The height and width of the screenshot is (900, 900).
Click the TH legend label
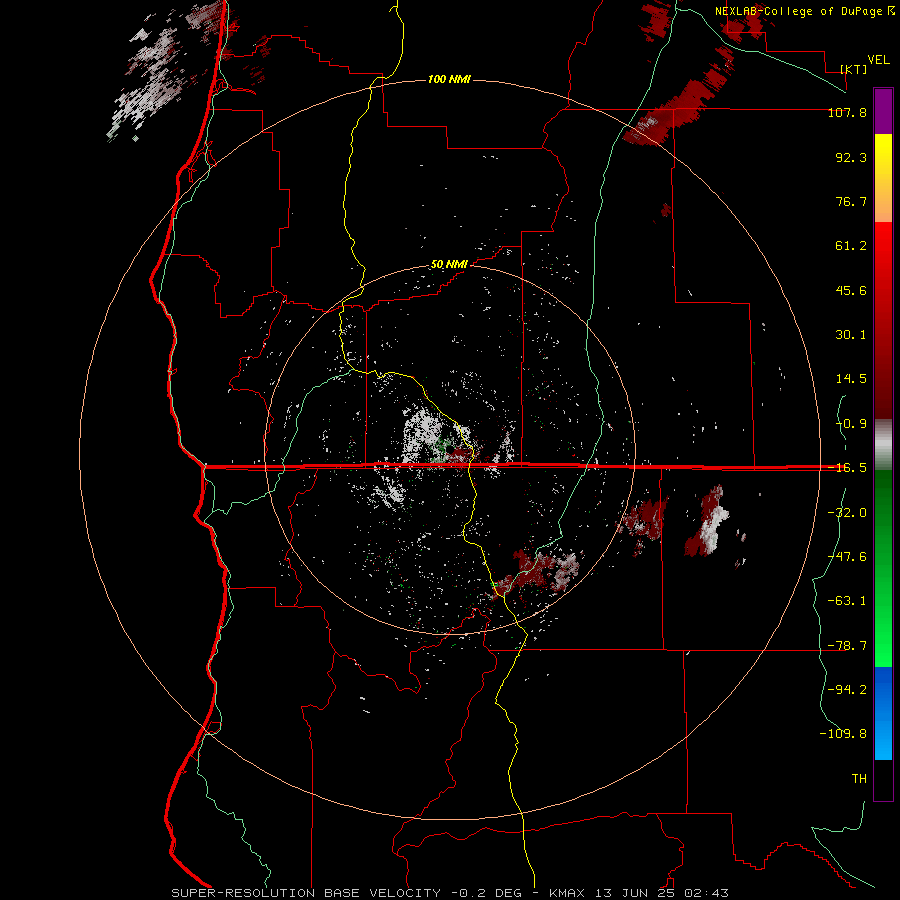point(859,779)
